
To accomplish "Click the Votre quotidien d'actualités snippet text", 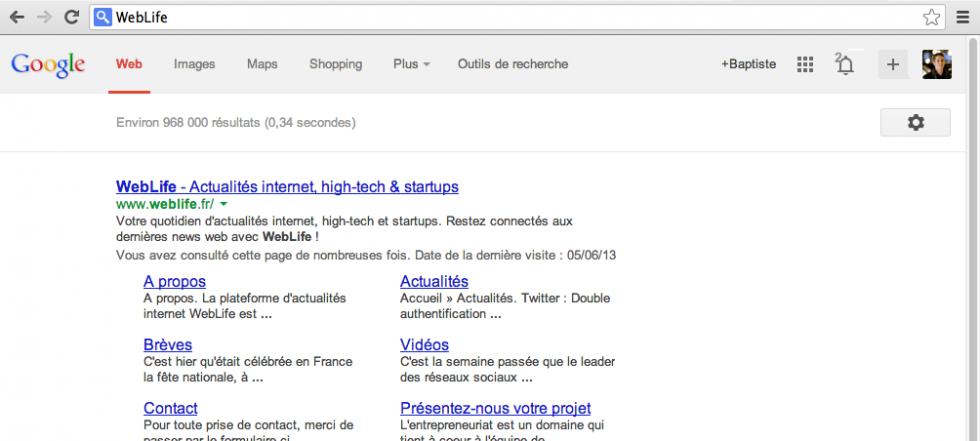I will pos(344,229).
